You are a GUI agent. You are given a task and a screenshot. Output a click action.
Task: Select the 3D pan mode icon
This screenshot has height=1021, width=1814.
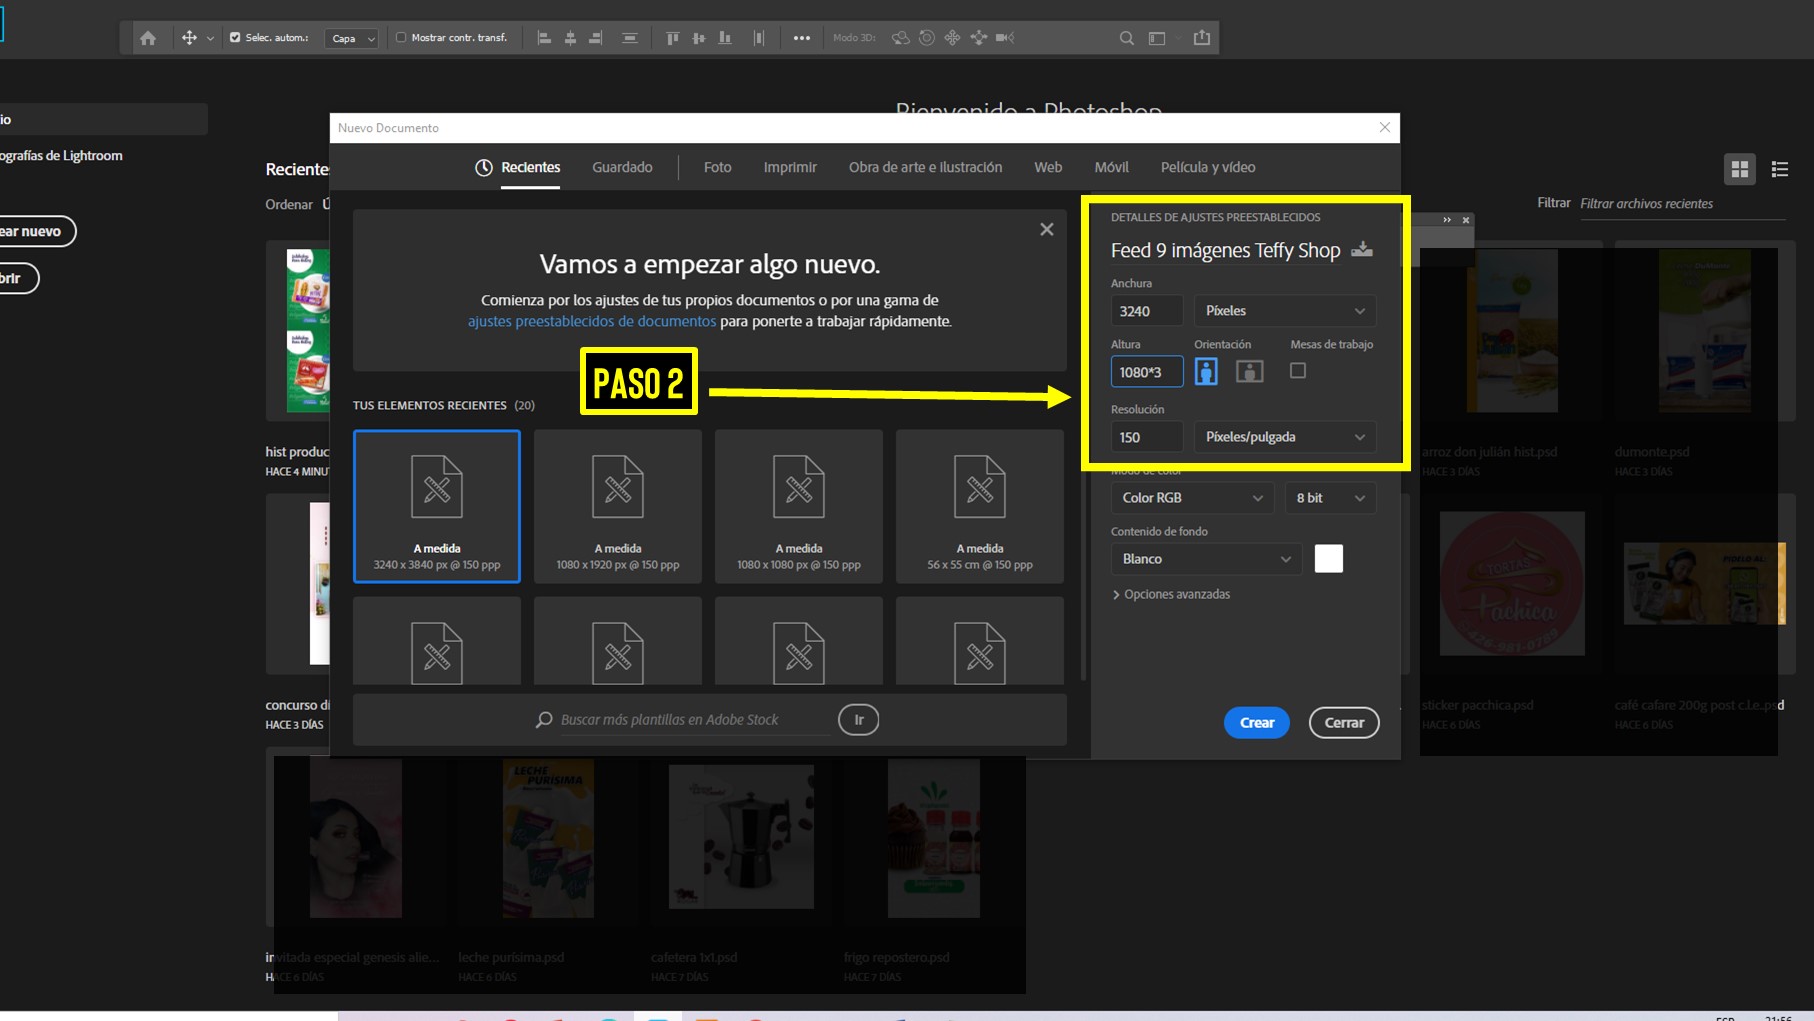point(953,38)
